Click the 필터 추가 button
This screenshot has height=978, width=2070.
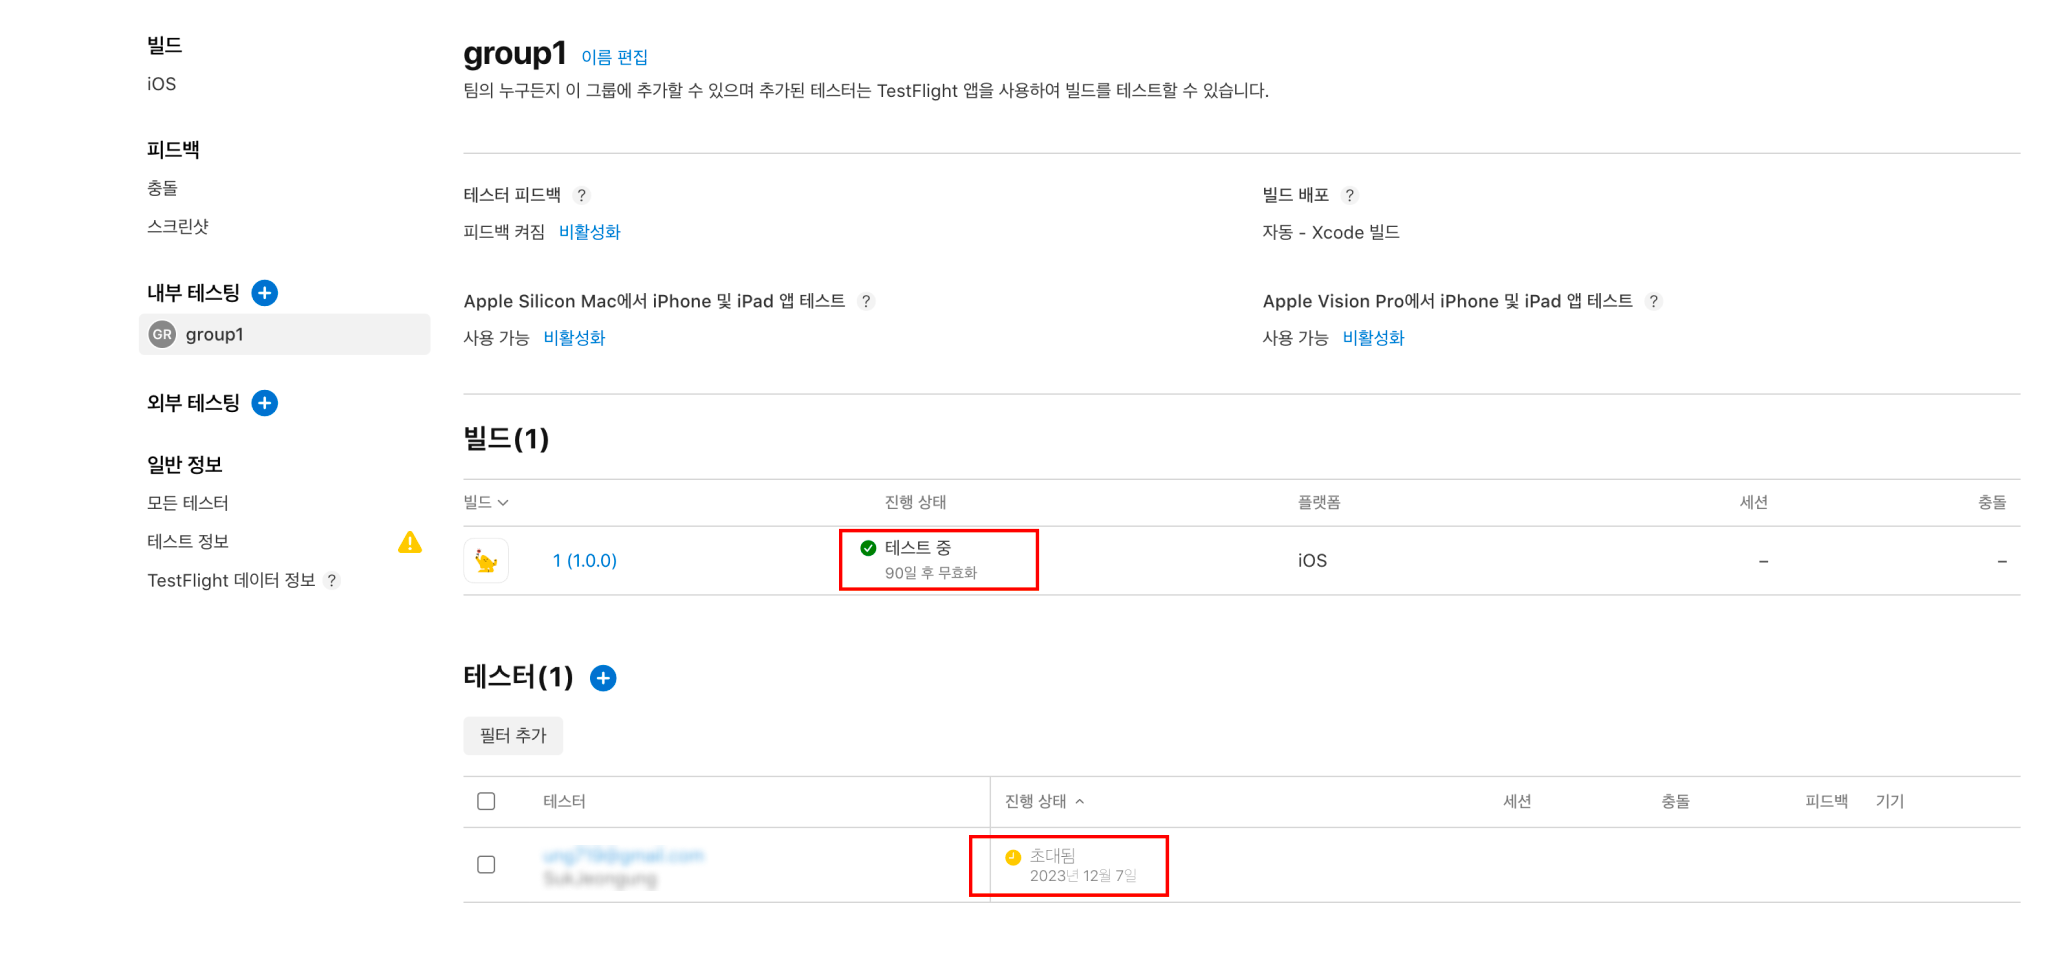point(513,736)
